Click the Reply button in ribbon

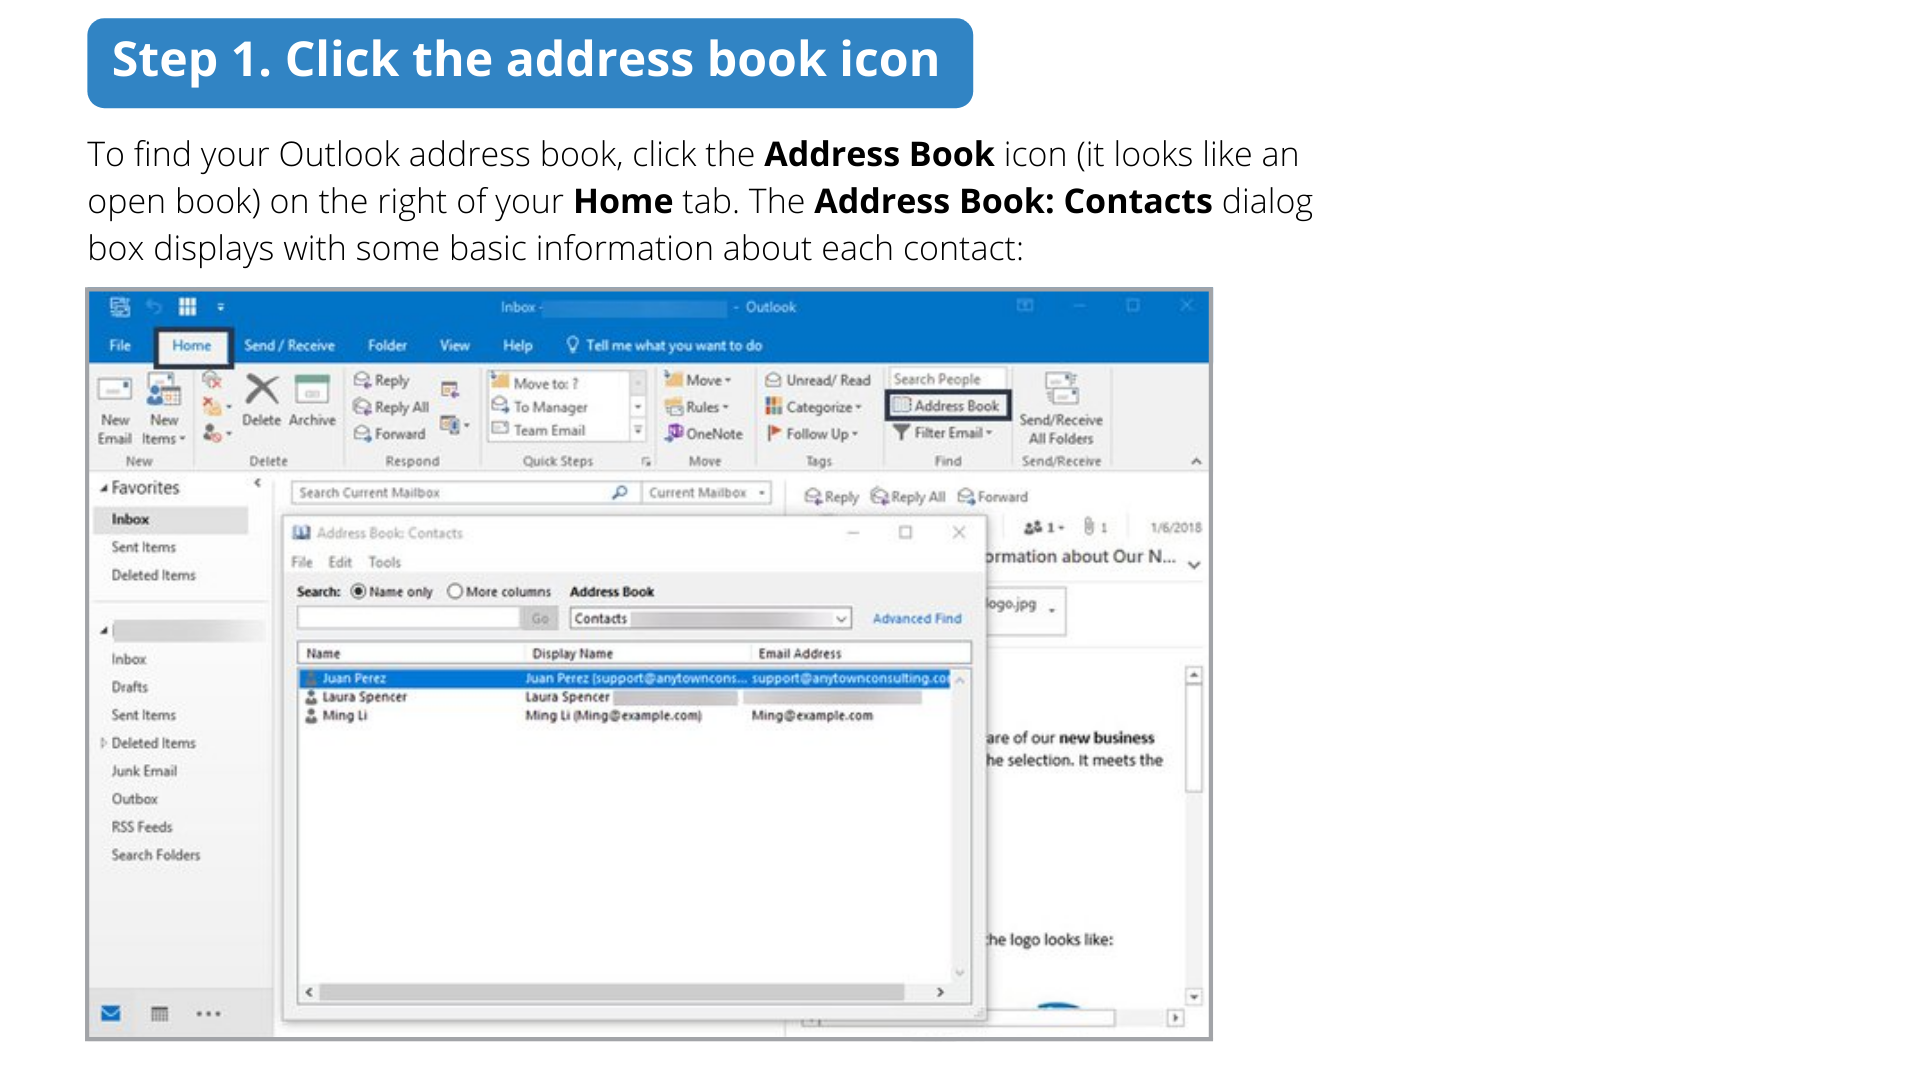pyautogui.click(x=382, y=380)
